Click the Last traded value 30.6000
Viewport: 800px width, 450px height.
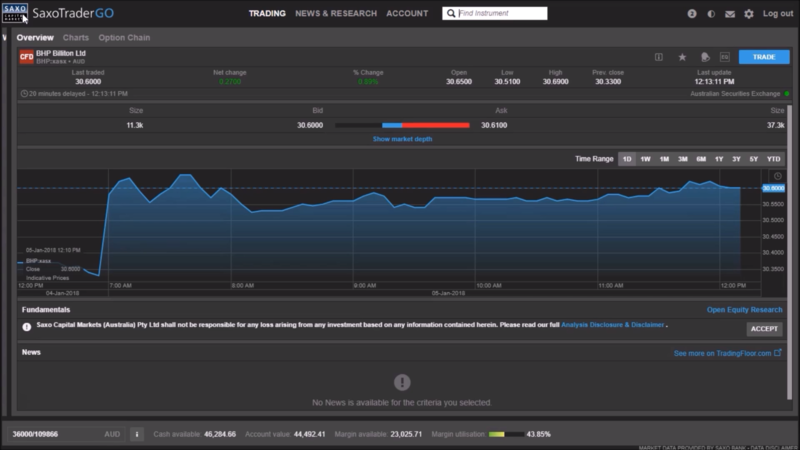pyautogui.click(x=88, y=82)
